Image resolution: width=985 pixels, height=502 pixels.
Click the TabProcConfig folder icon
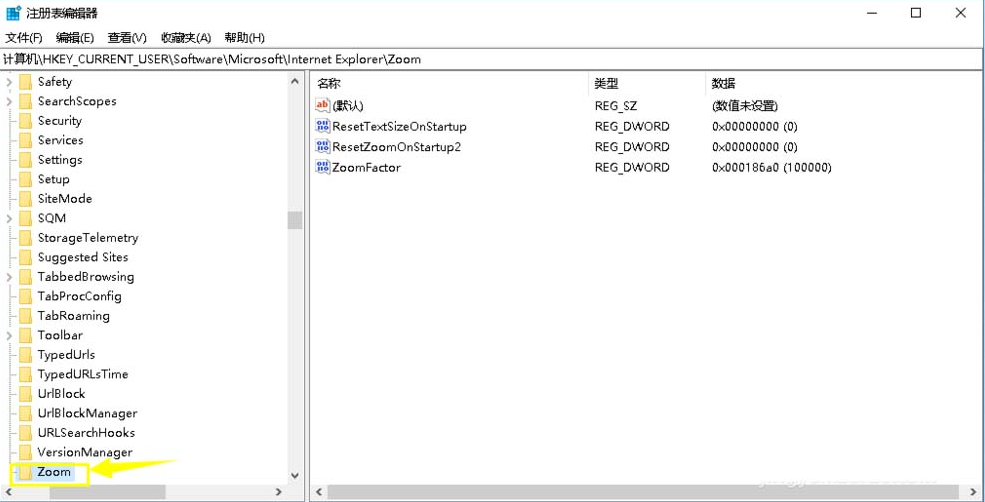click(25, 296)
